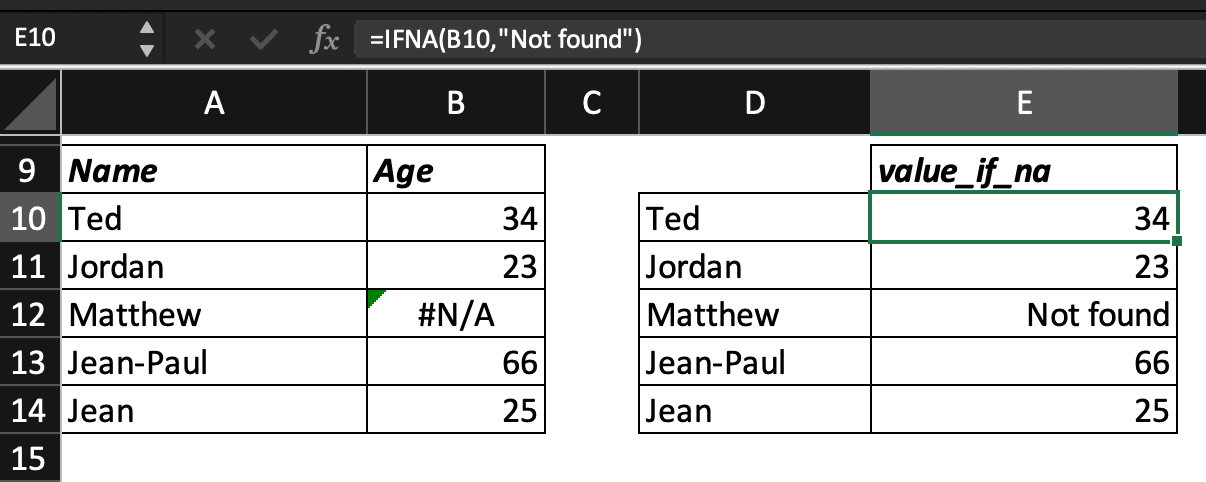Select row 15 header
Image resolution: width=1206 pixels, height=482 pixels.
click(x=30, y=459)
